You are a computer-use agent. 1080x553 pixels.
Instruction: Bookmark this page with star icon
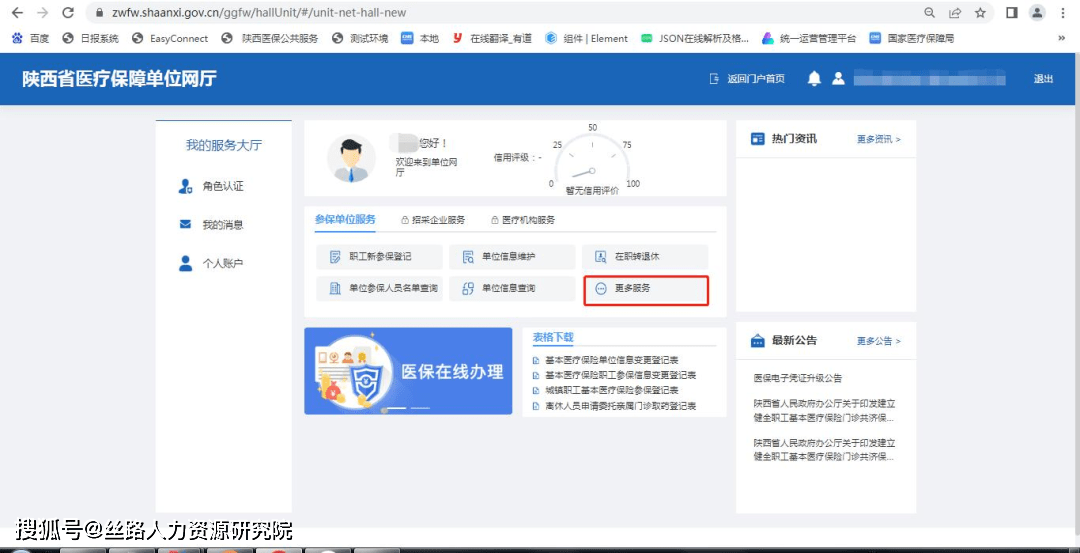tap(980, 12)
